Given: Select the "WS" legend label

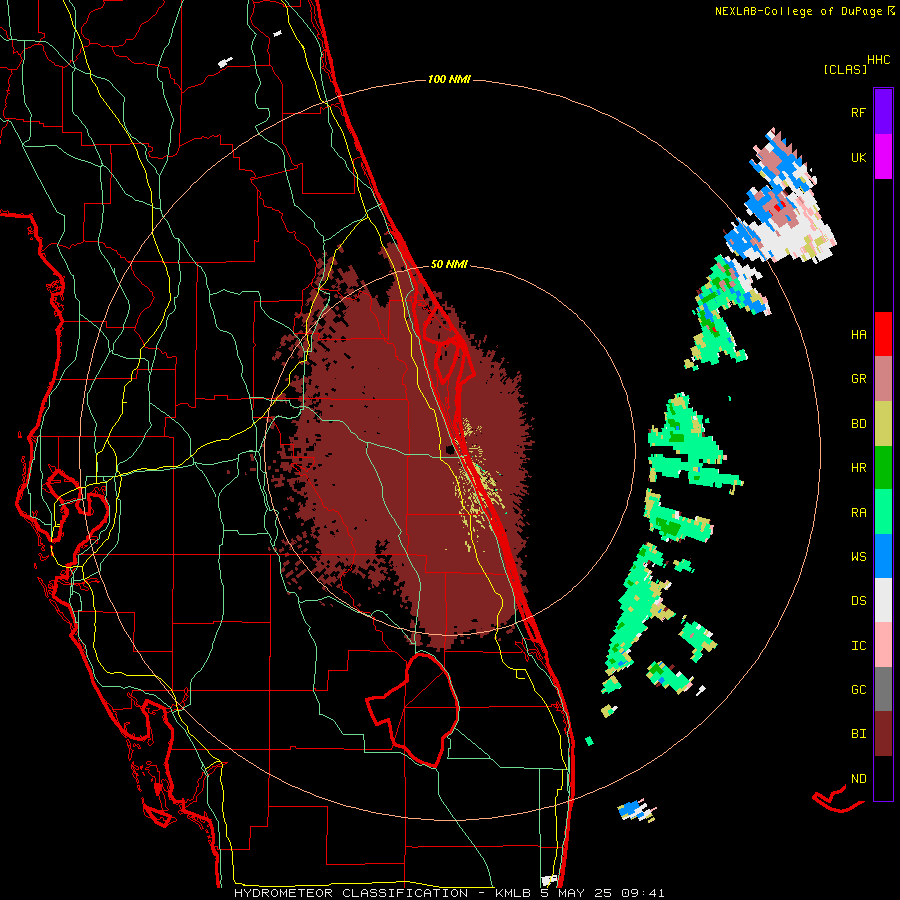Looking at the screenshot, I should coord(858,557).
